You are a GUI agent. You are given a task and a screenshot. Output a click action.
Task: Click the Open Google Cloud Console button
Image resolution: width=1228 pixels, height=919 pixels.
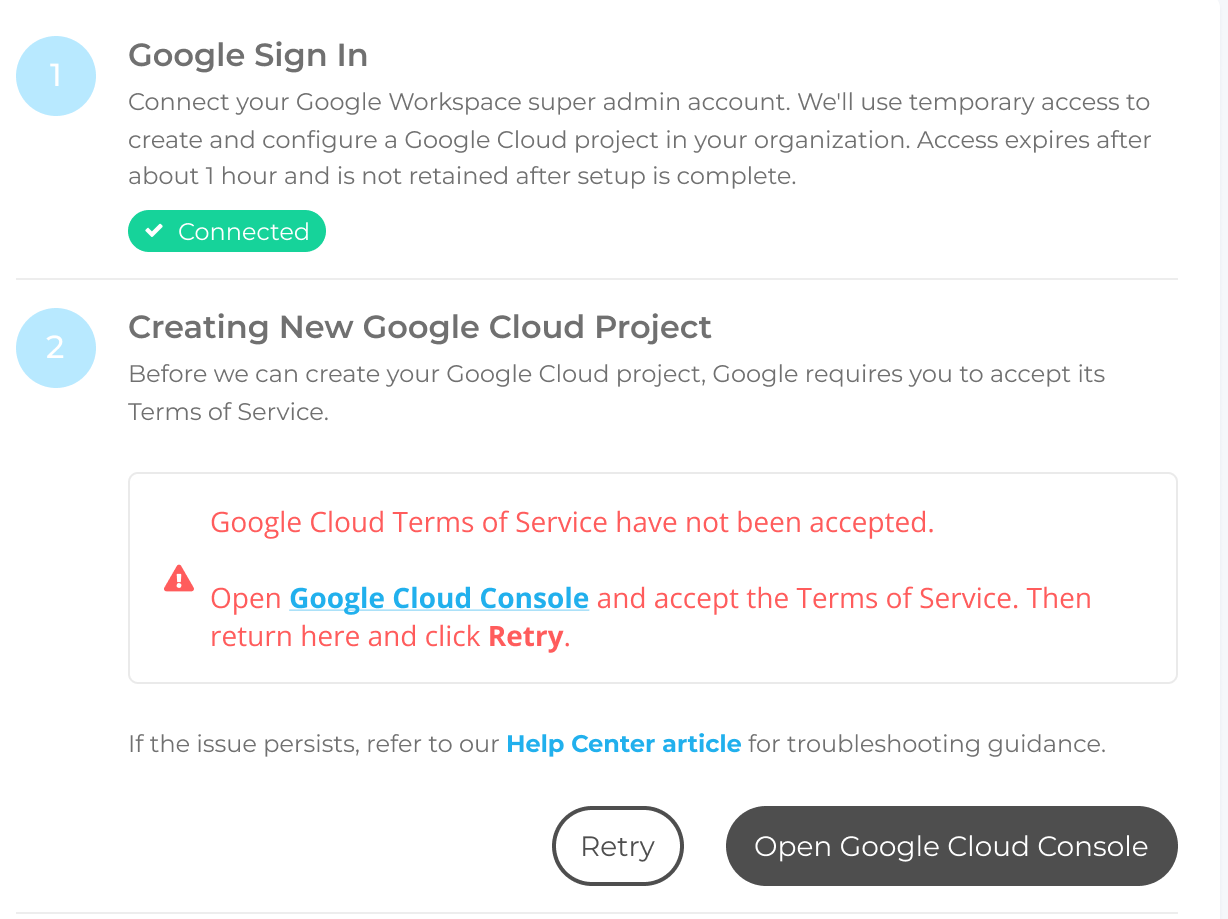pos(951,846)
